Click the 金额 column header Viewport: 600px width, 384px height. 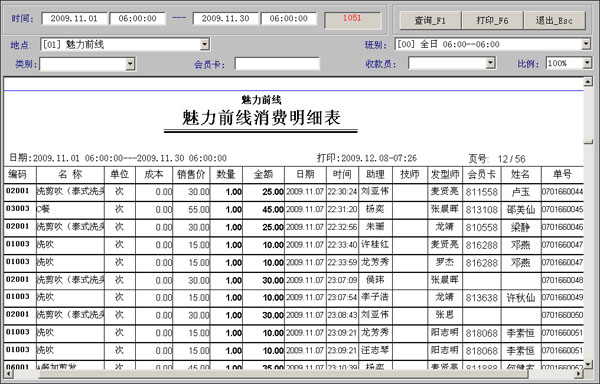tap(264, 174)
